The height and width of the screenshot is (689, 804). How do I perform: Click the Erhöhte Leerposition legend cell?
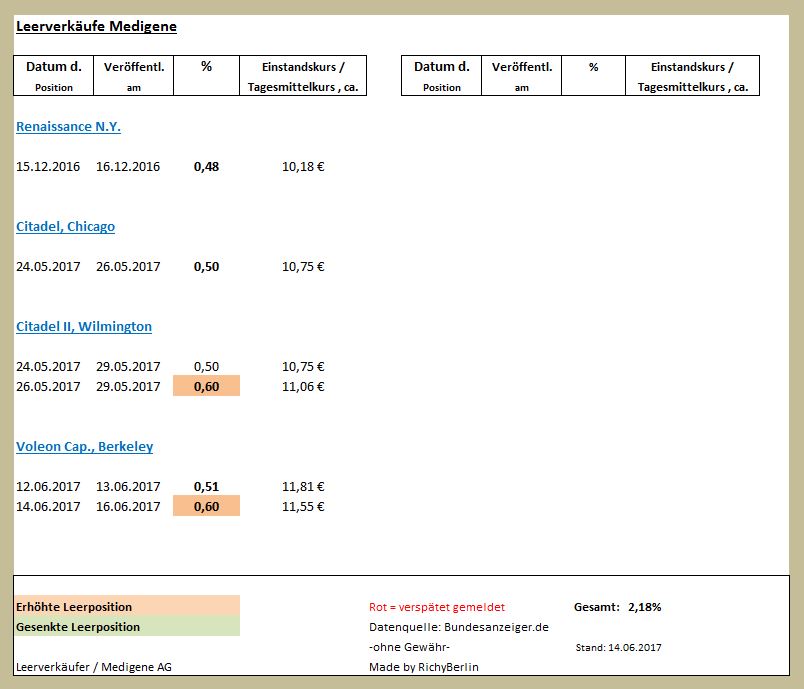127,606
